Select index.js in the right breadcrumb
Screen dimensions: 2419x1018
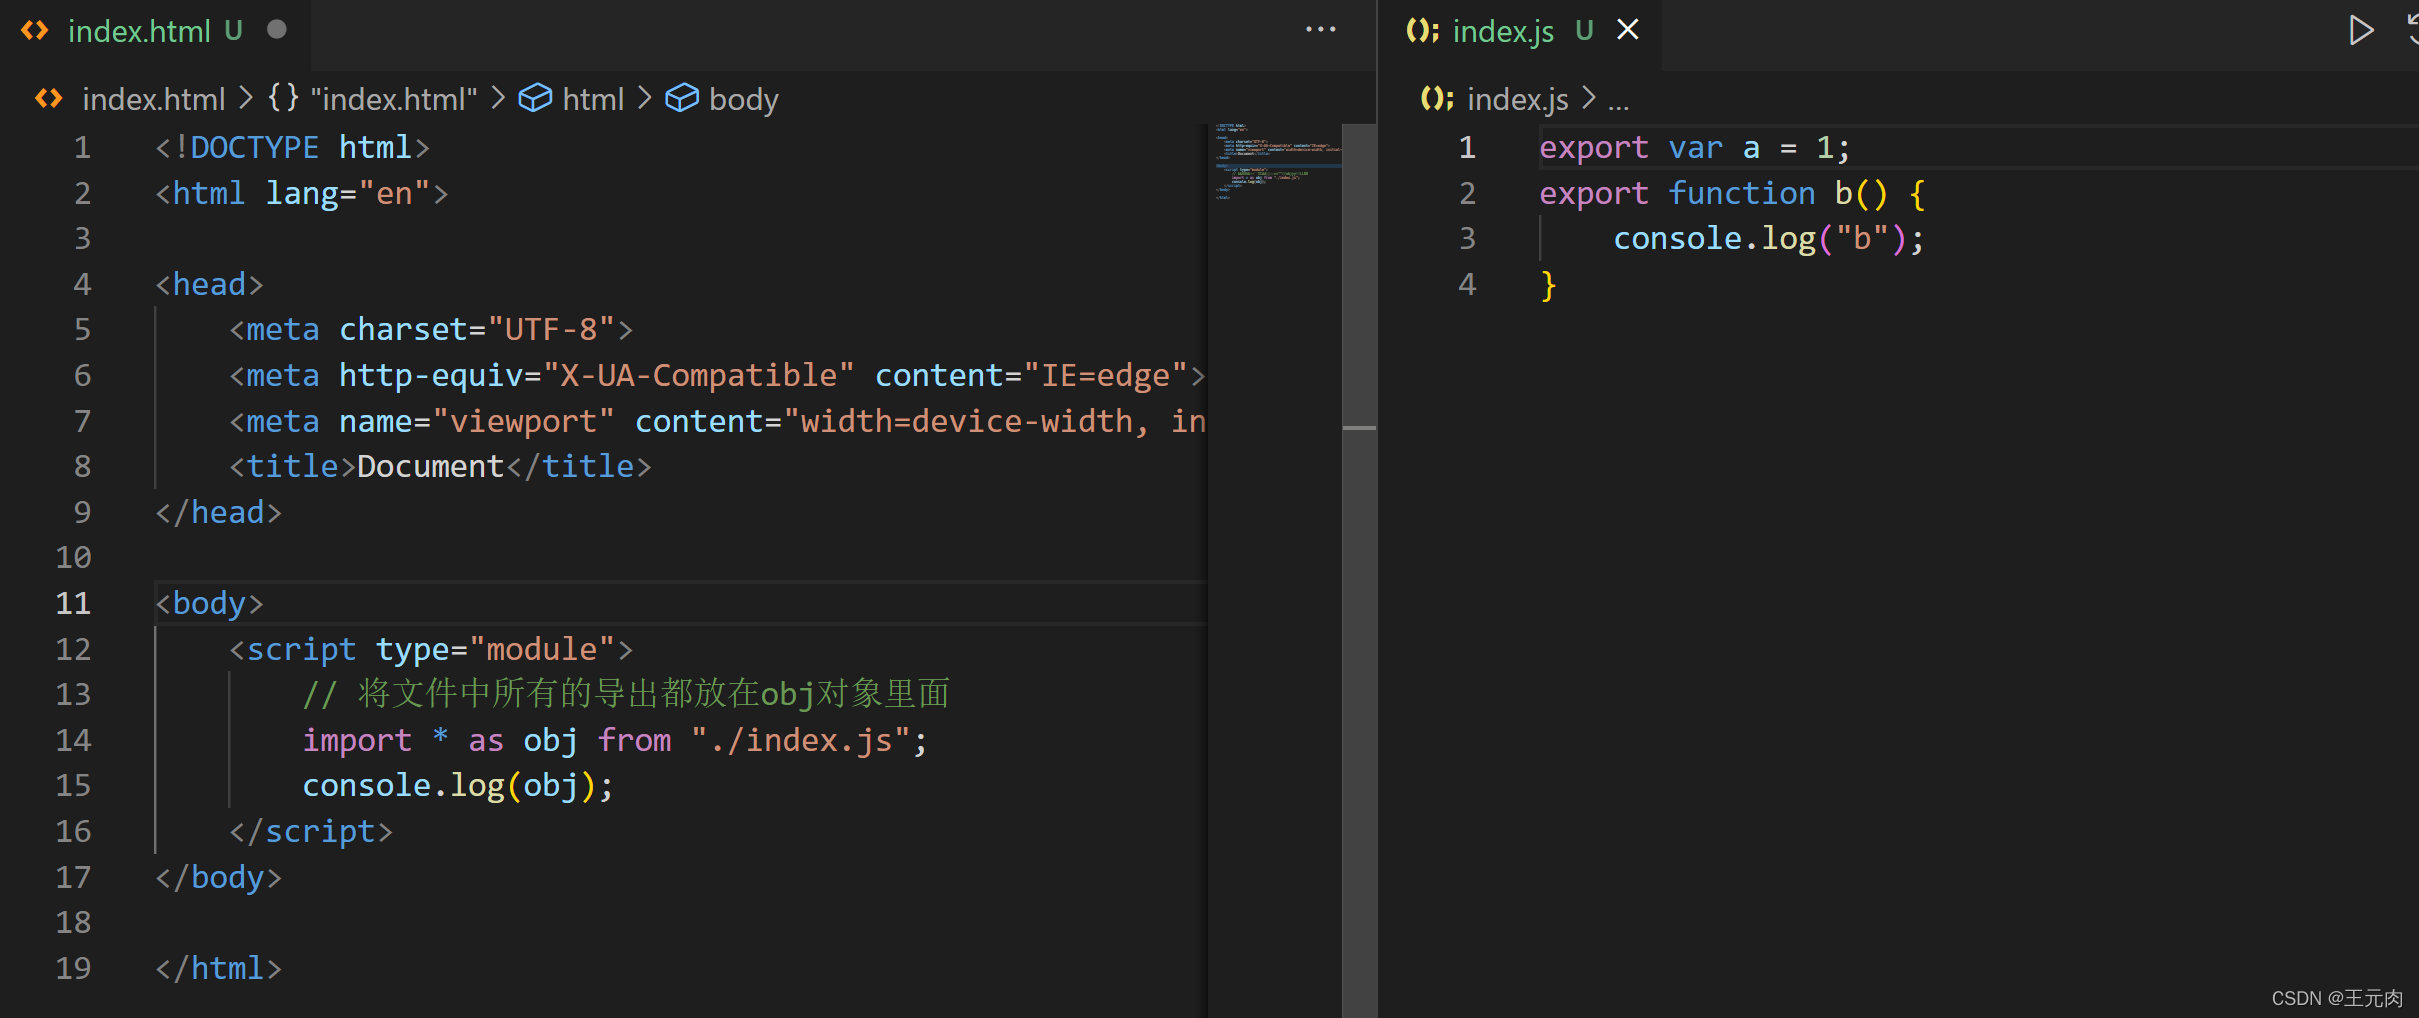tap(1517, 99)
